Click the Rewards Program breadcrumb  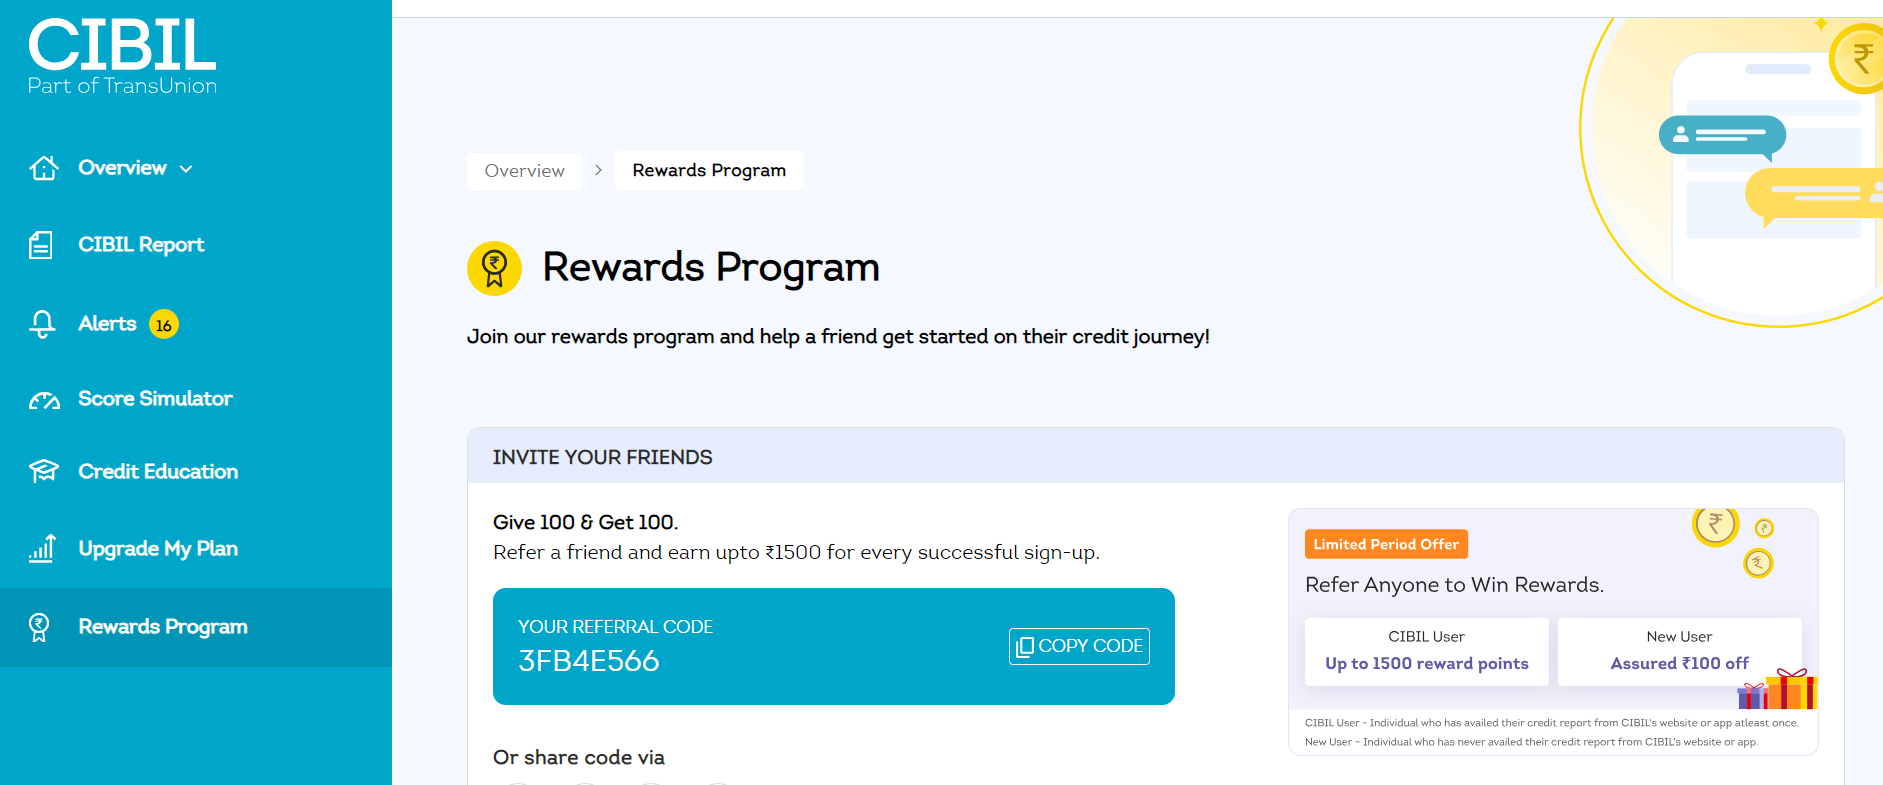[709, 171]
